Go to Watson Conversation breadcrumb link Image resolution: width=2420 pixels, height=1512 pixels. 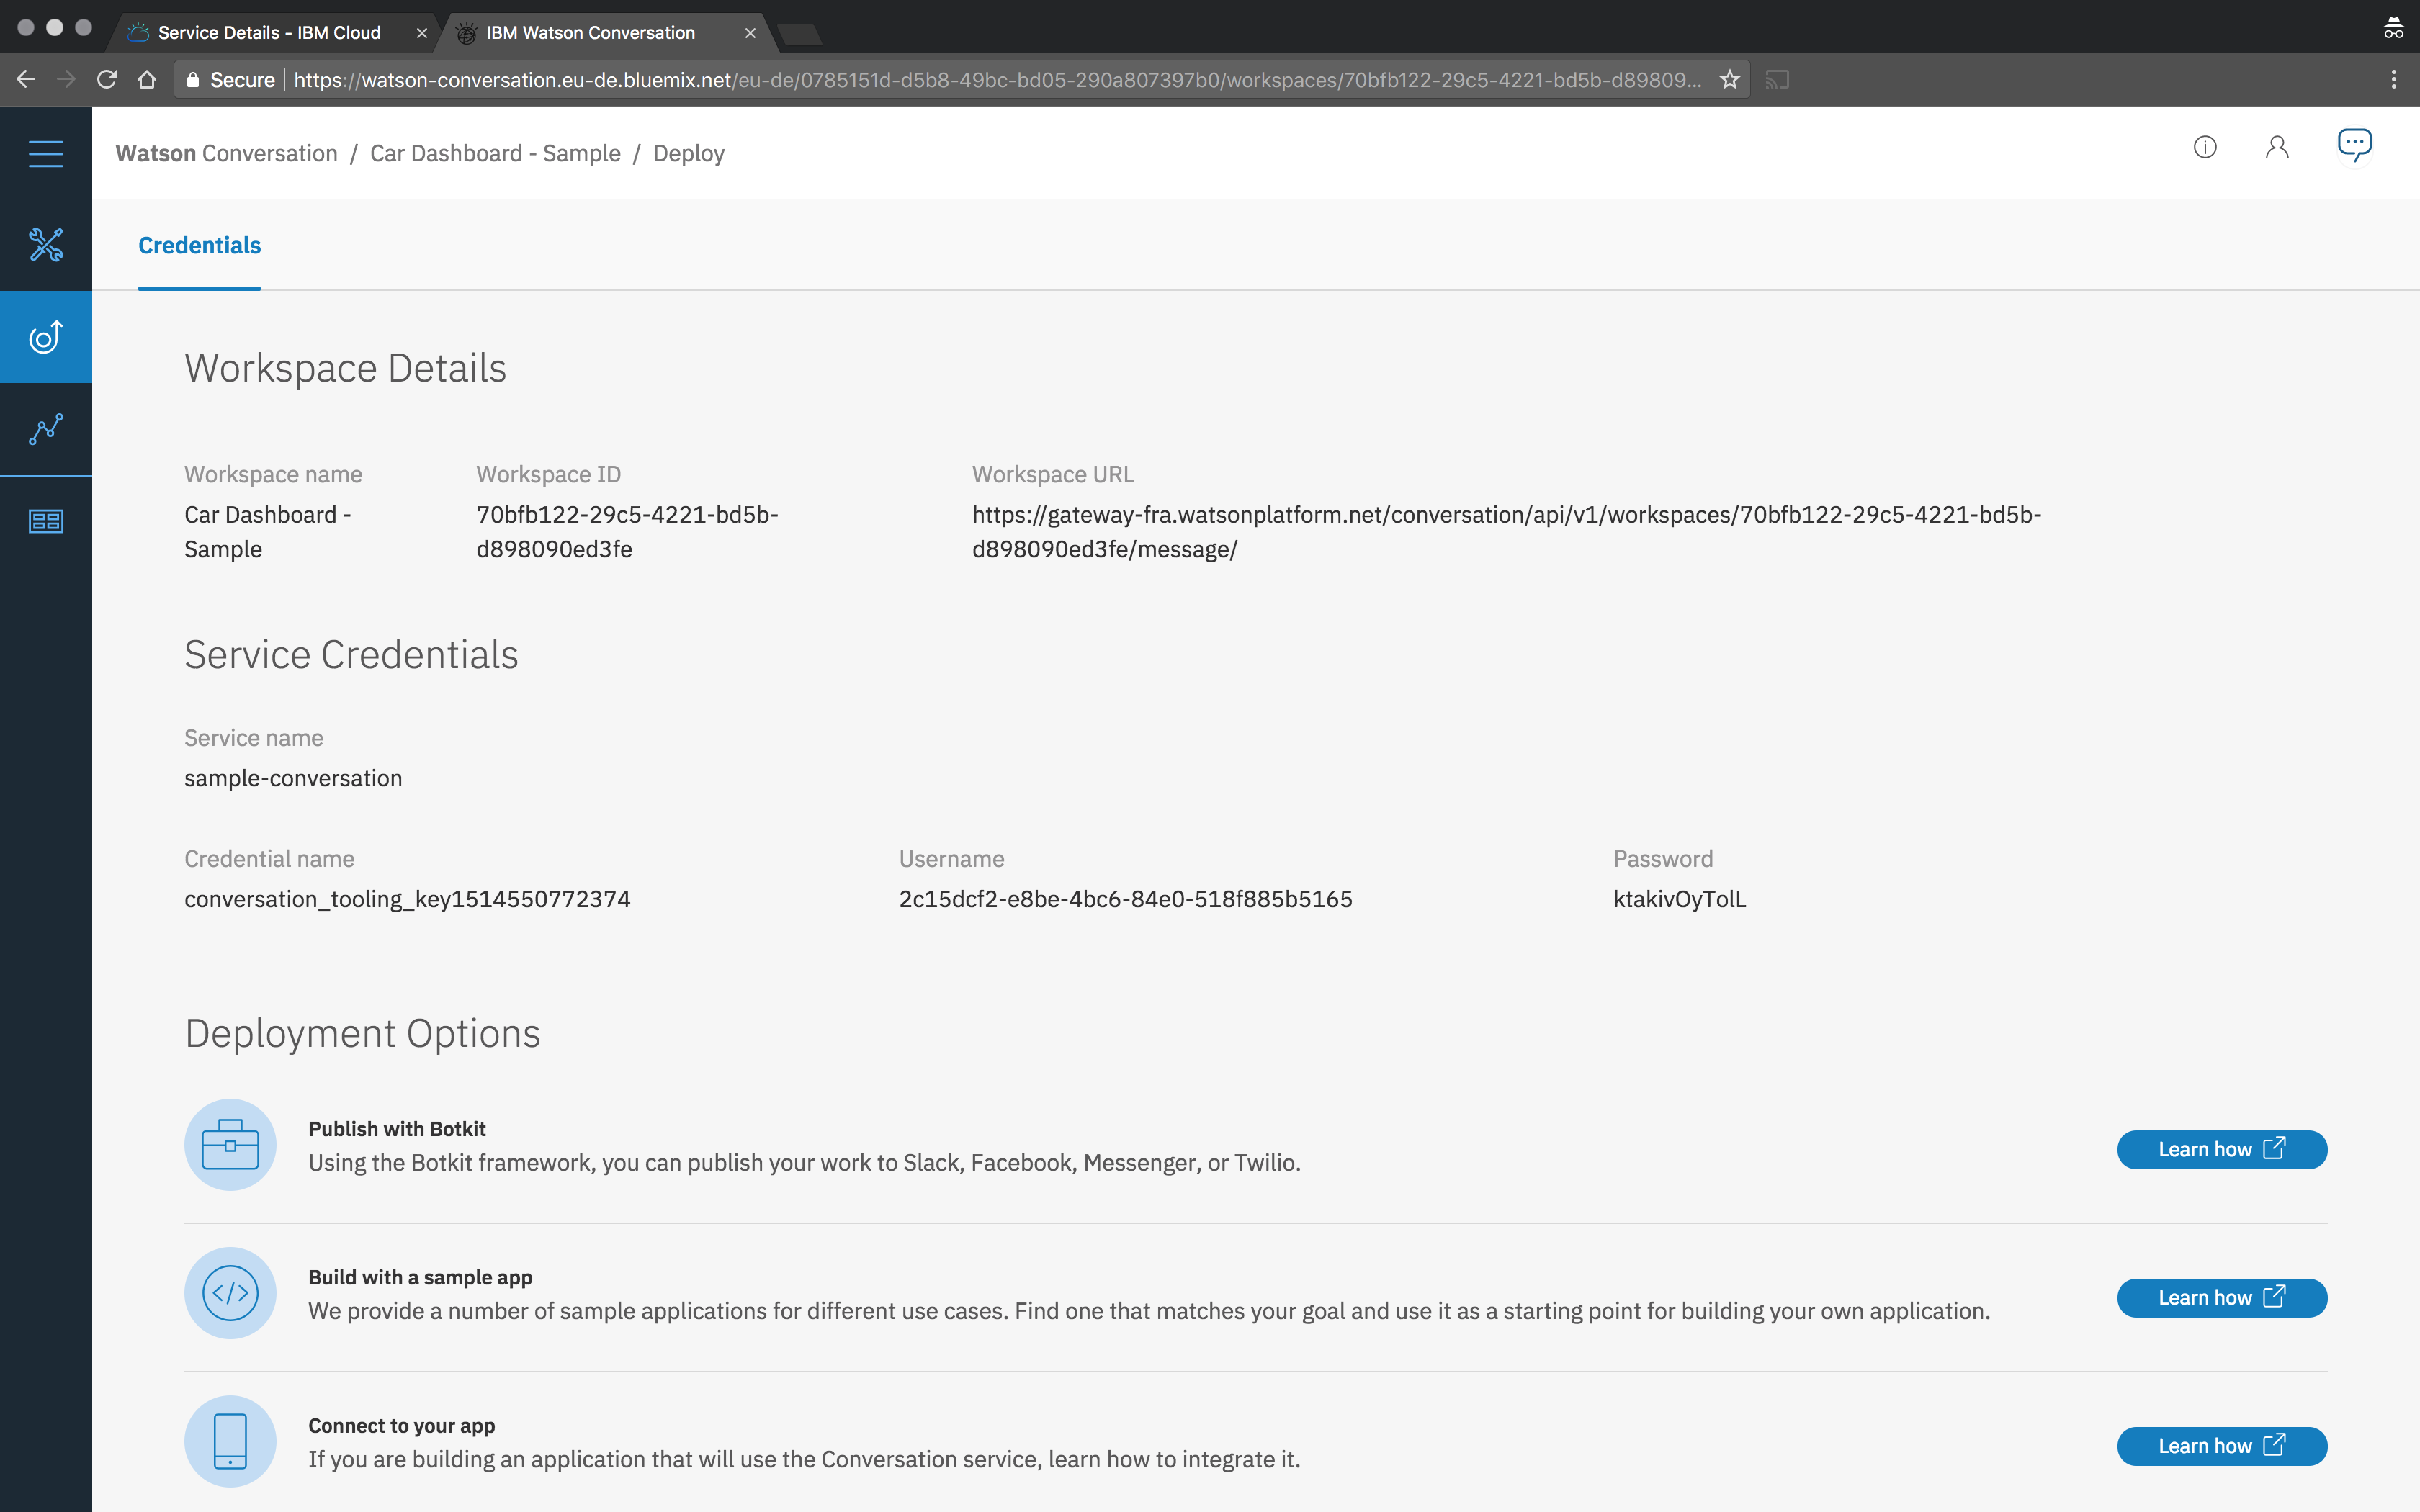[x=226, y=153]
